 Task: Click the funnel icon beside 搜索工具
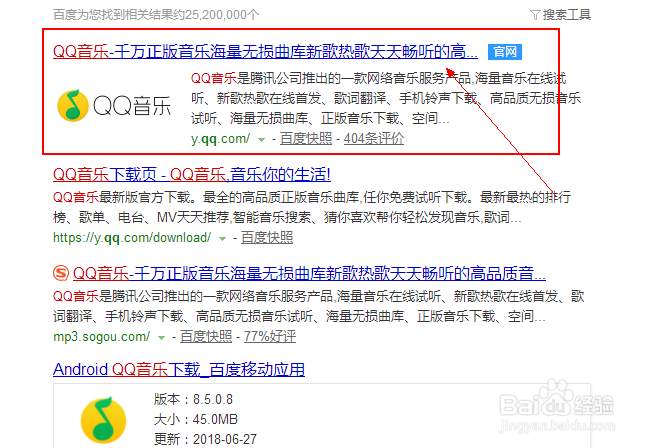[535, 15]
